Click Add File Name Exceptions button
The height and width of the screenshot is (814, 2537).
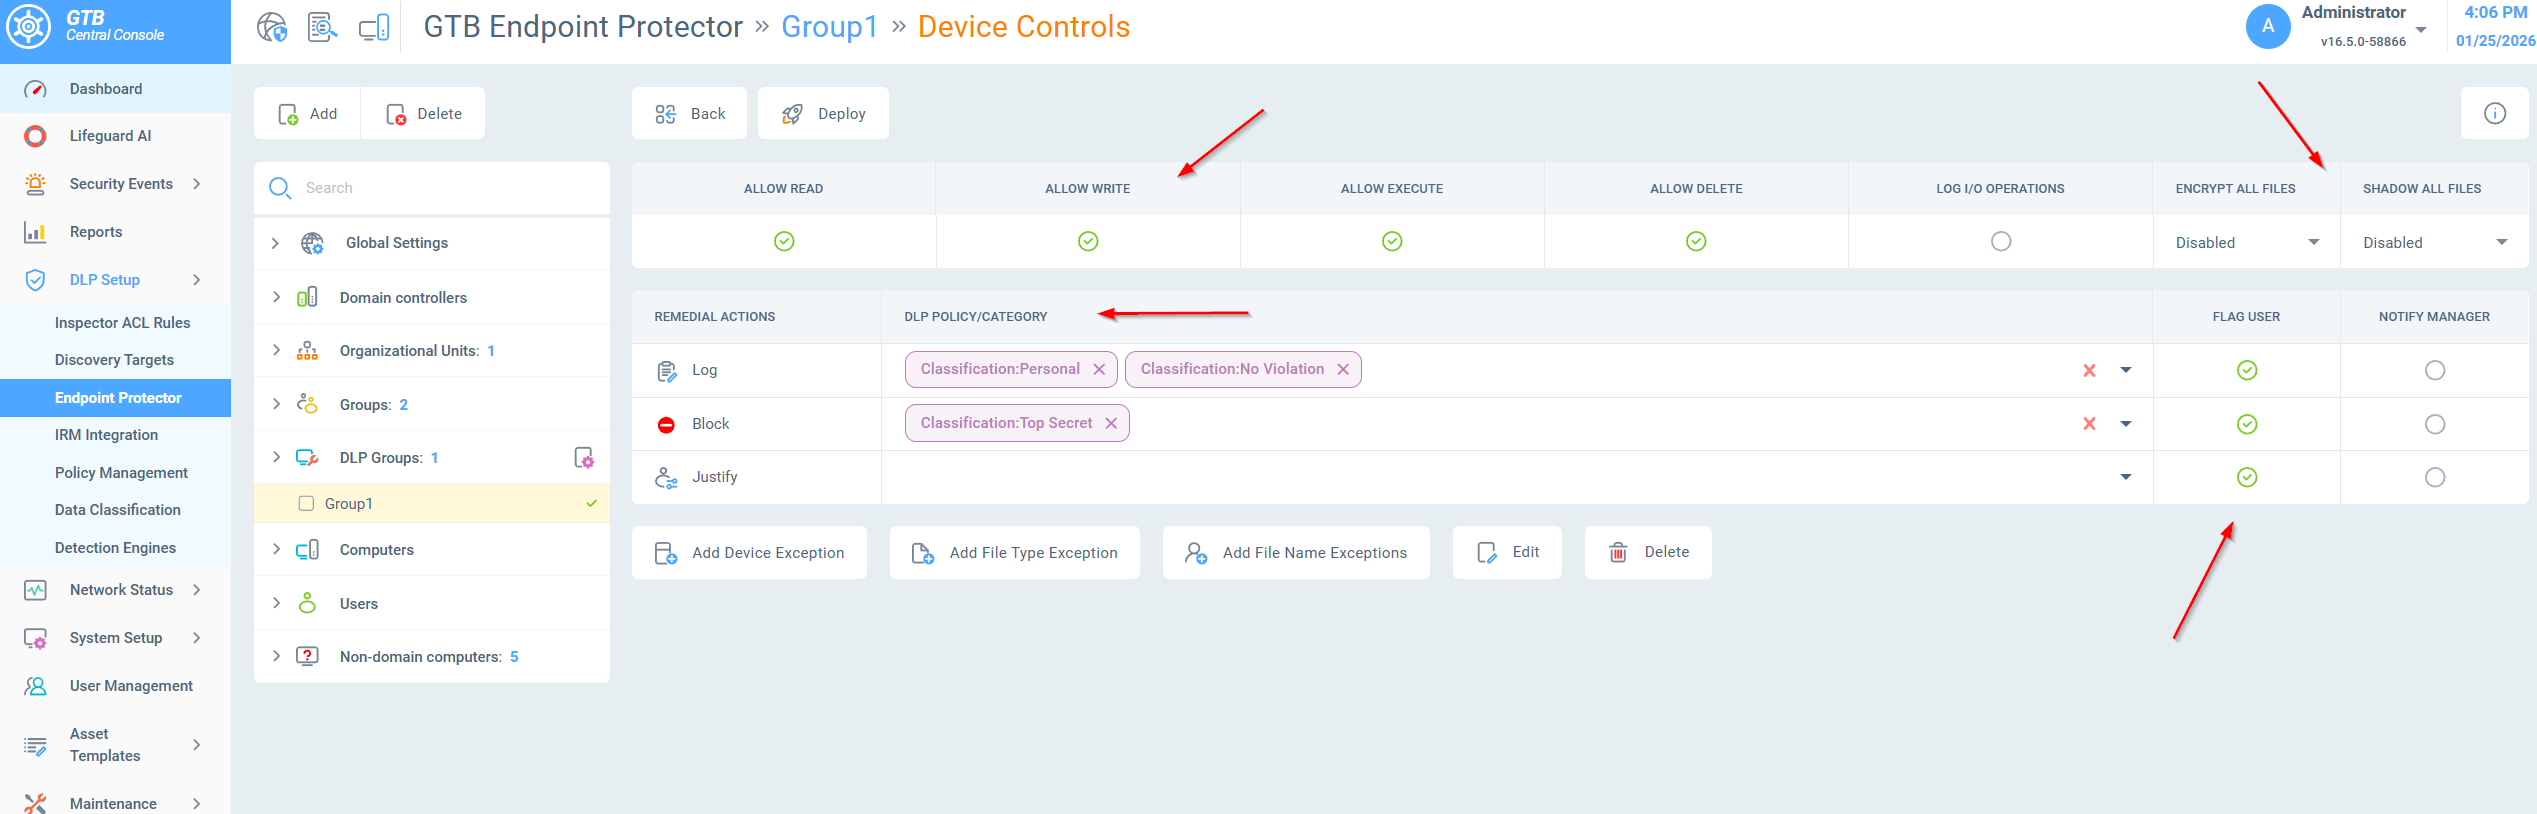(x=1296, y=552)
